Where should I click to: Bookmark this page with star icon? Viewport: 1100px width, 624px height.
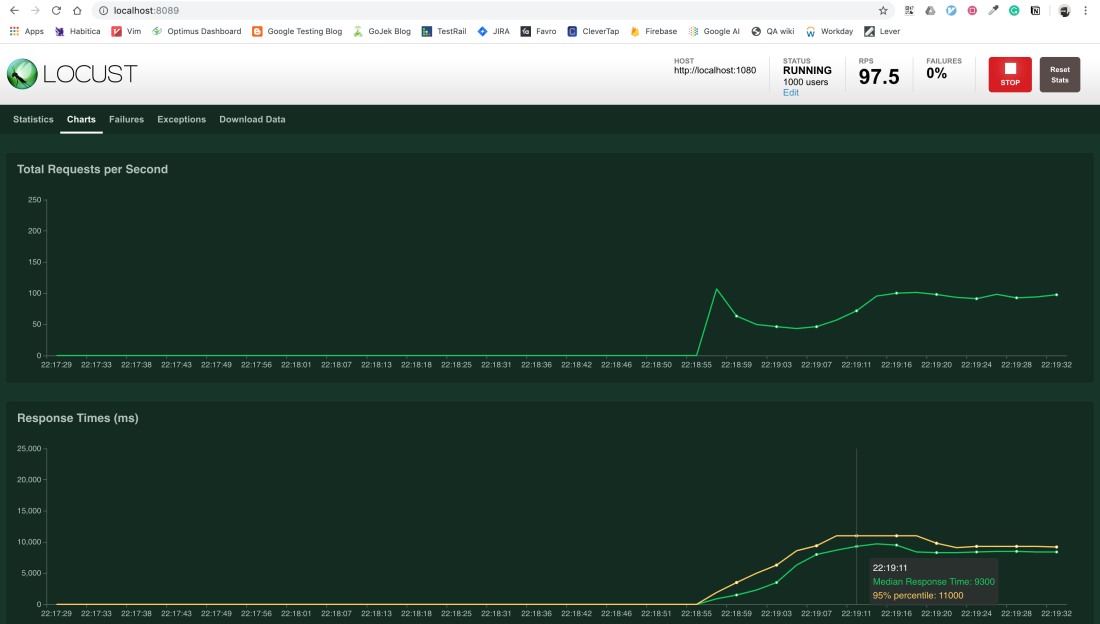pos(883,11)
